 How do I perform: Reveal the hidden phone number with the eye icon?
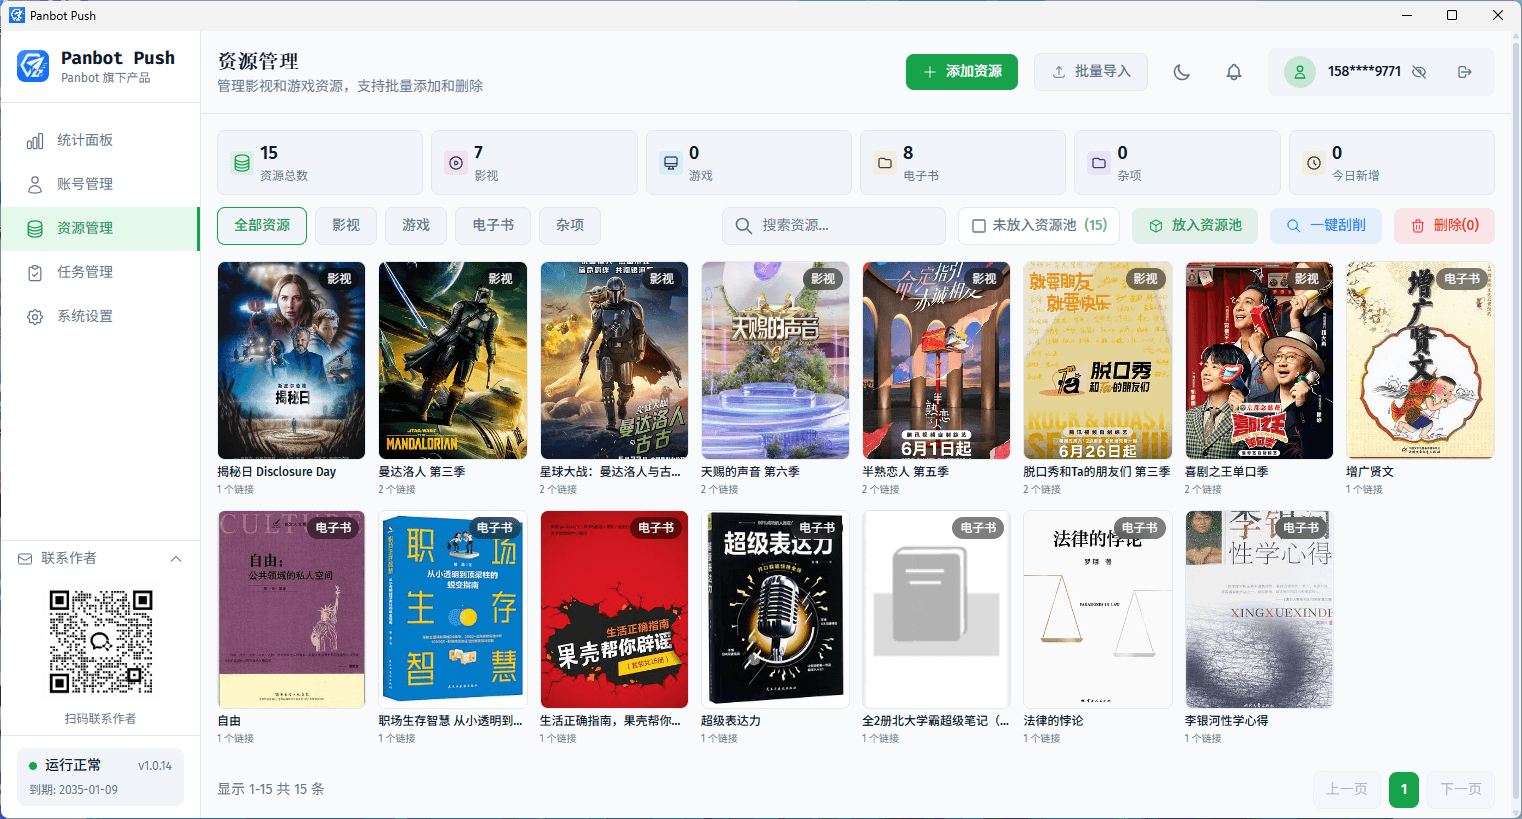coord(1419,72)
